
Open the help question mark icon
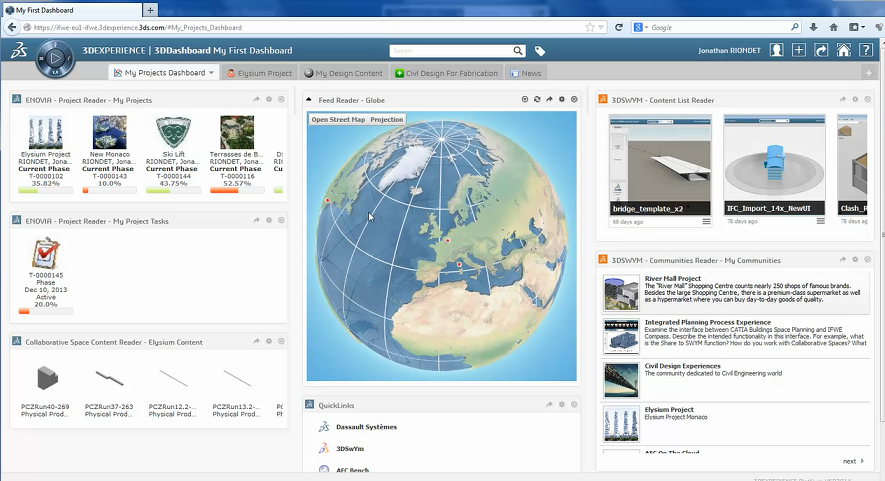[866, 50]
